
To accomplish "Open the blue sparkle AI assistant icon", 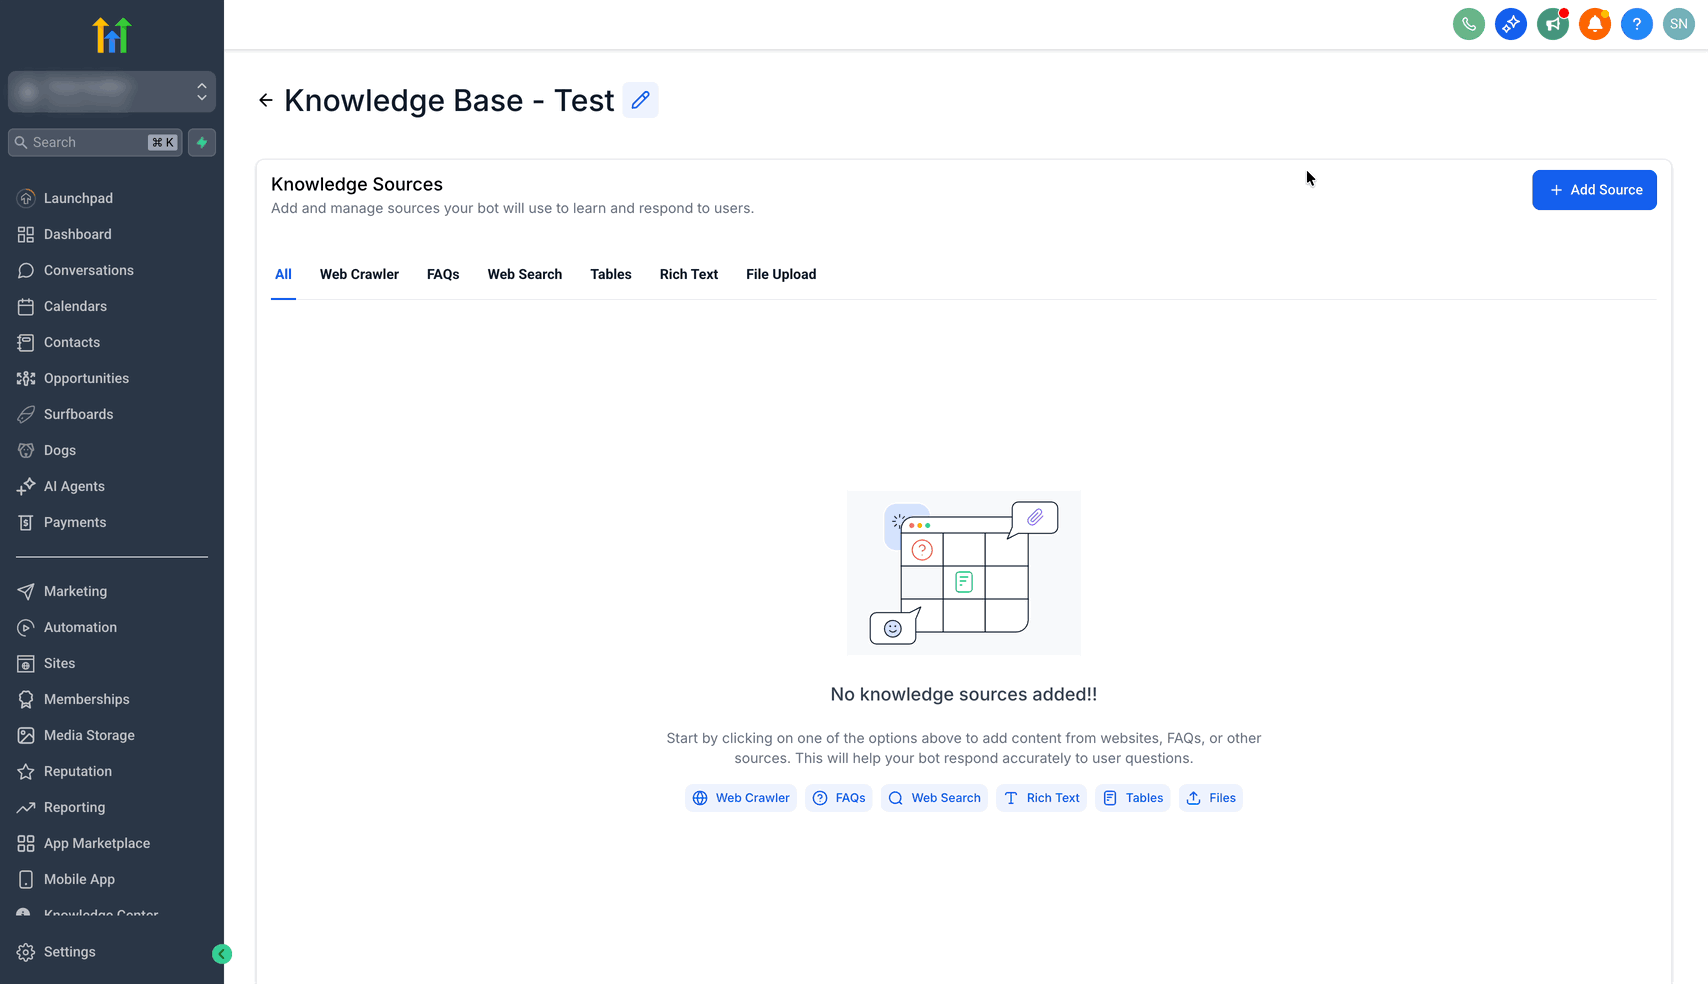I will 1510,24.
